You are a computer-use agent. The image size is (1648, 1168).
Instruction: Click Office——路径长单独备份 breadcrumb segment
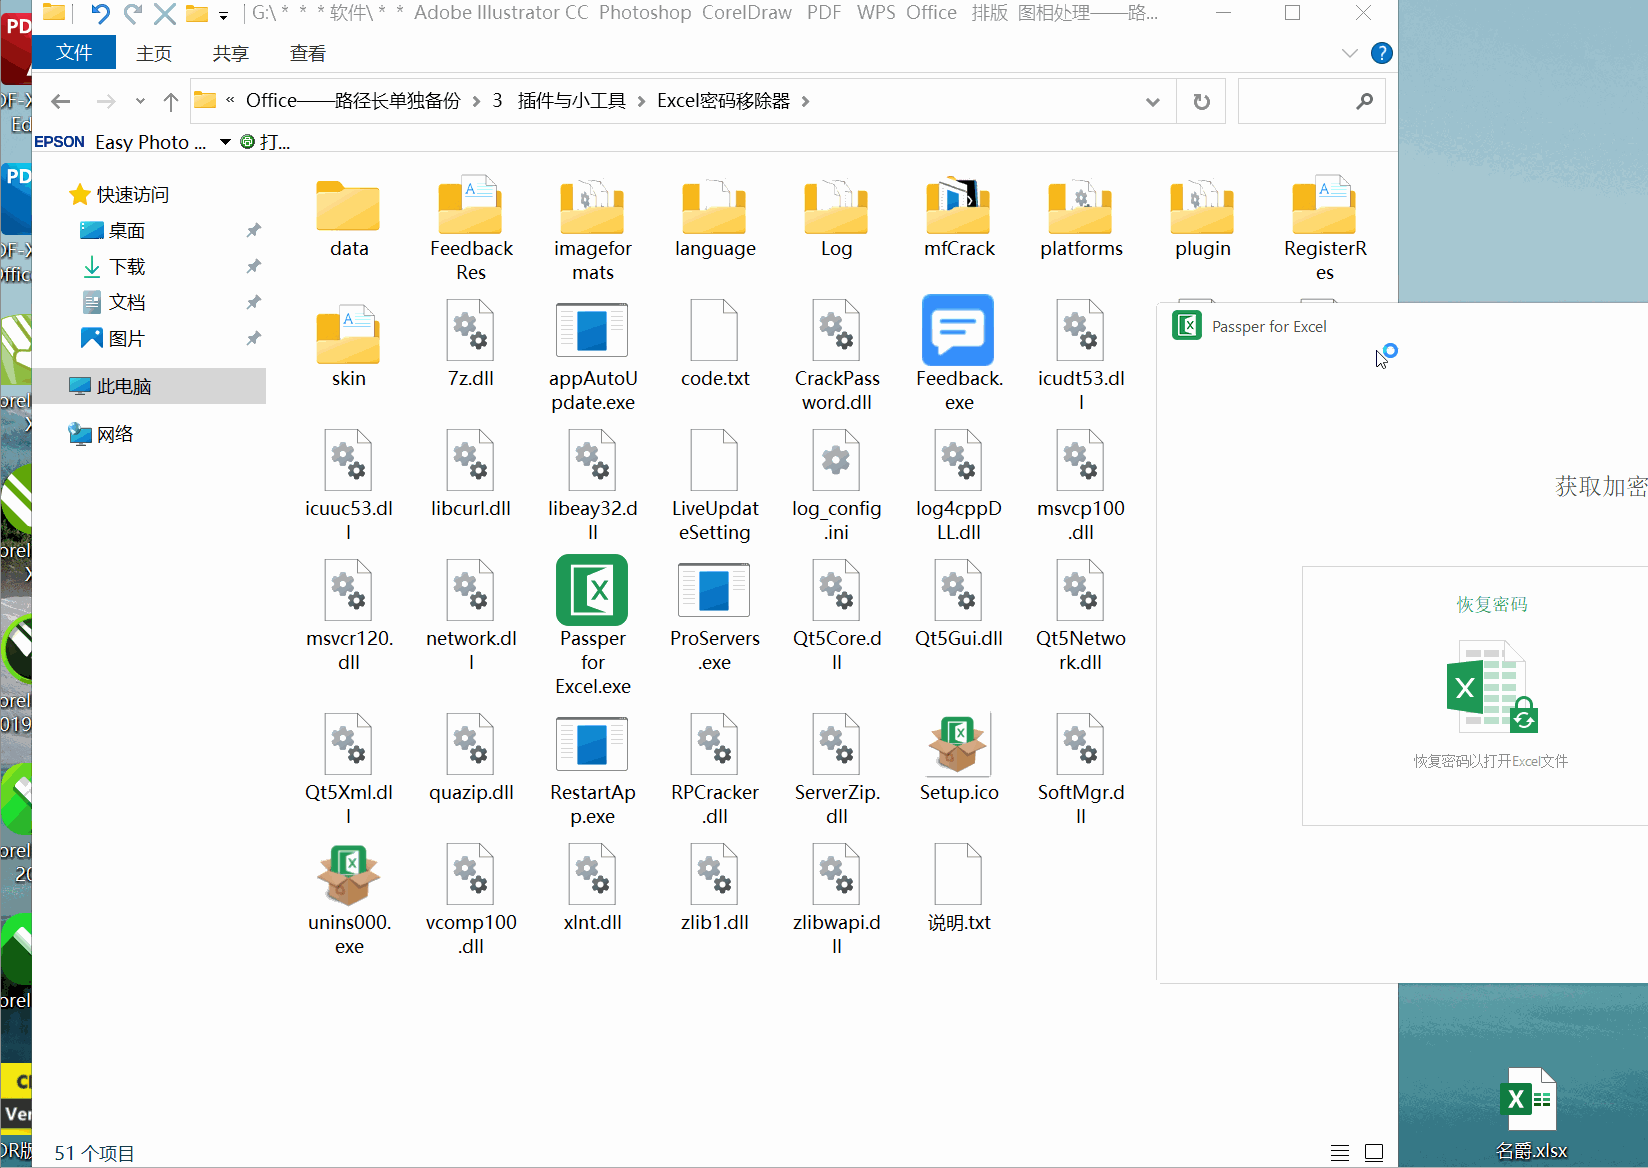pos(353,101)
